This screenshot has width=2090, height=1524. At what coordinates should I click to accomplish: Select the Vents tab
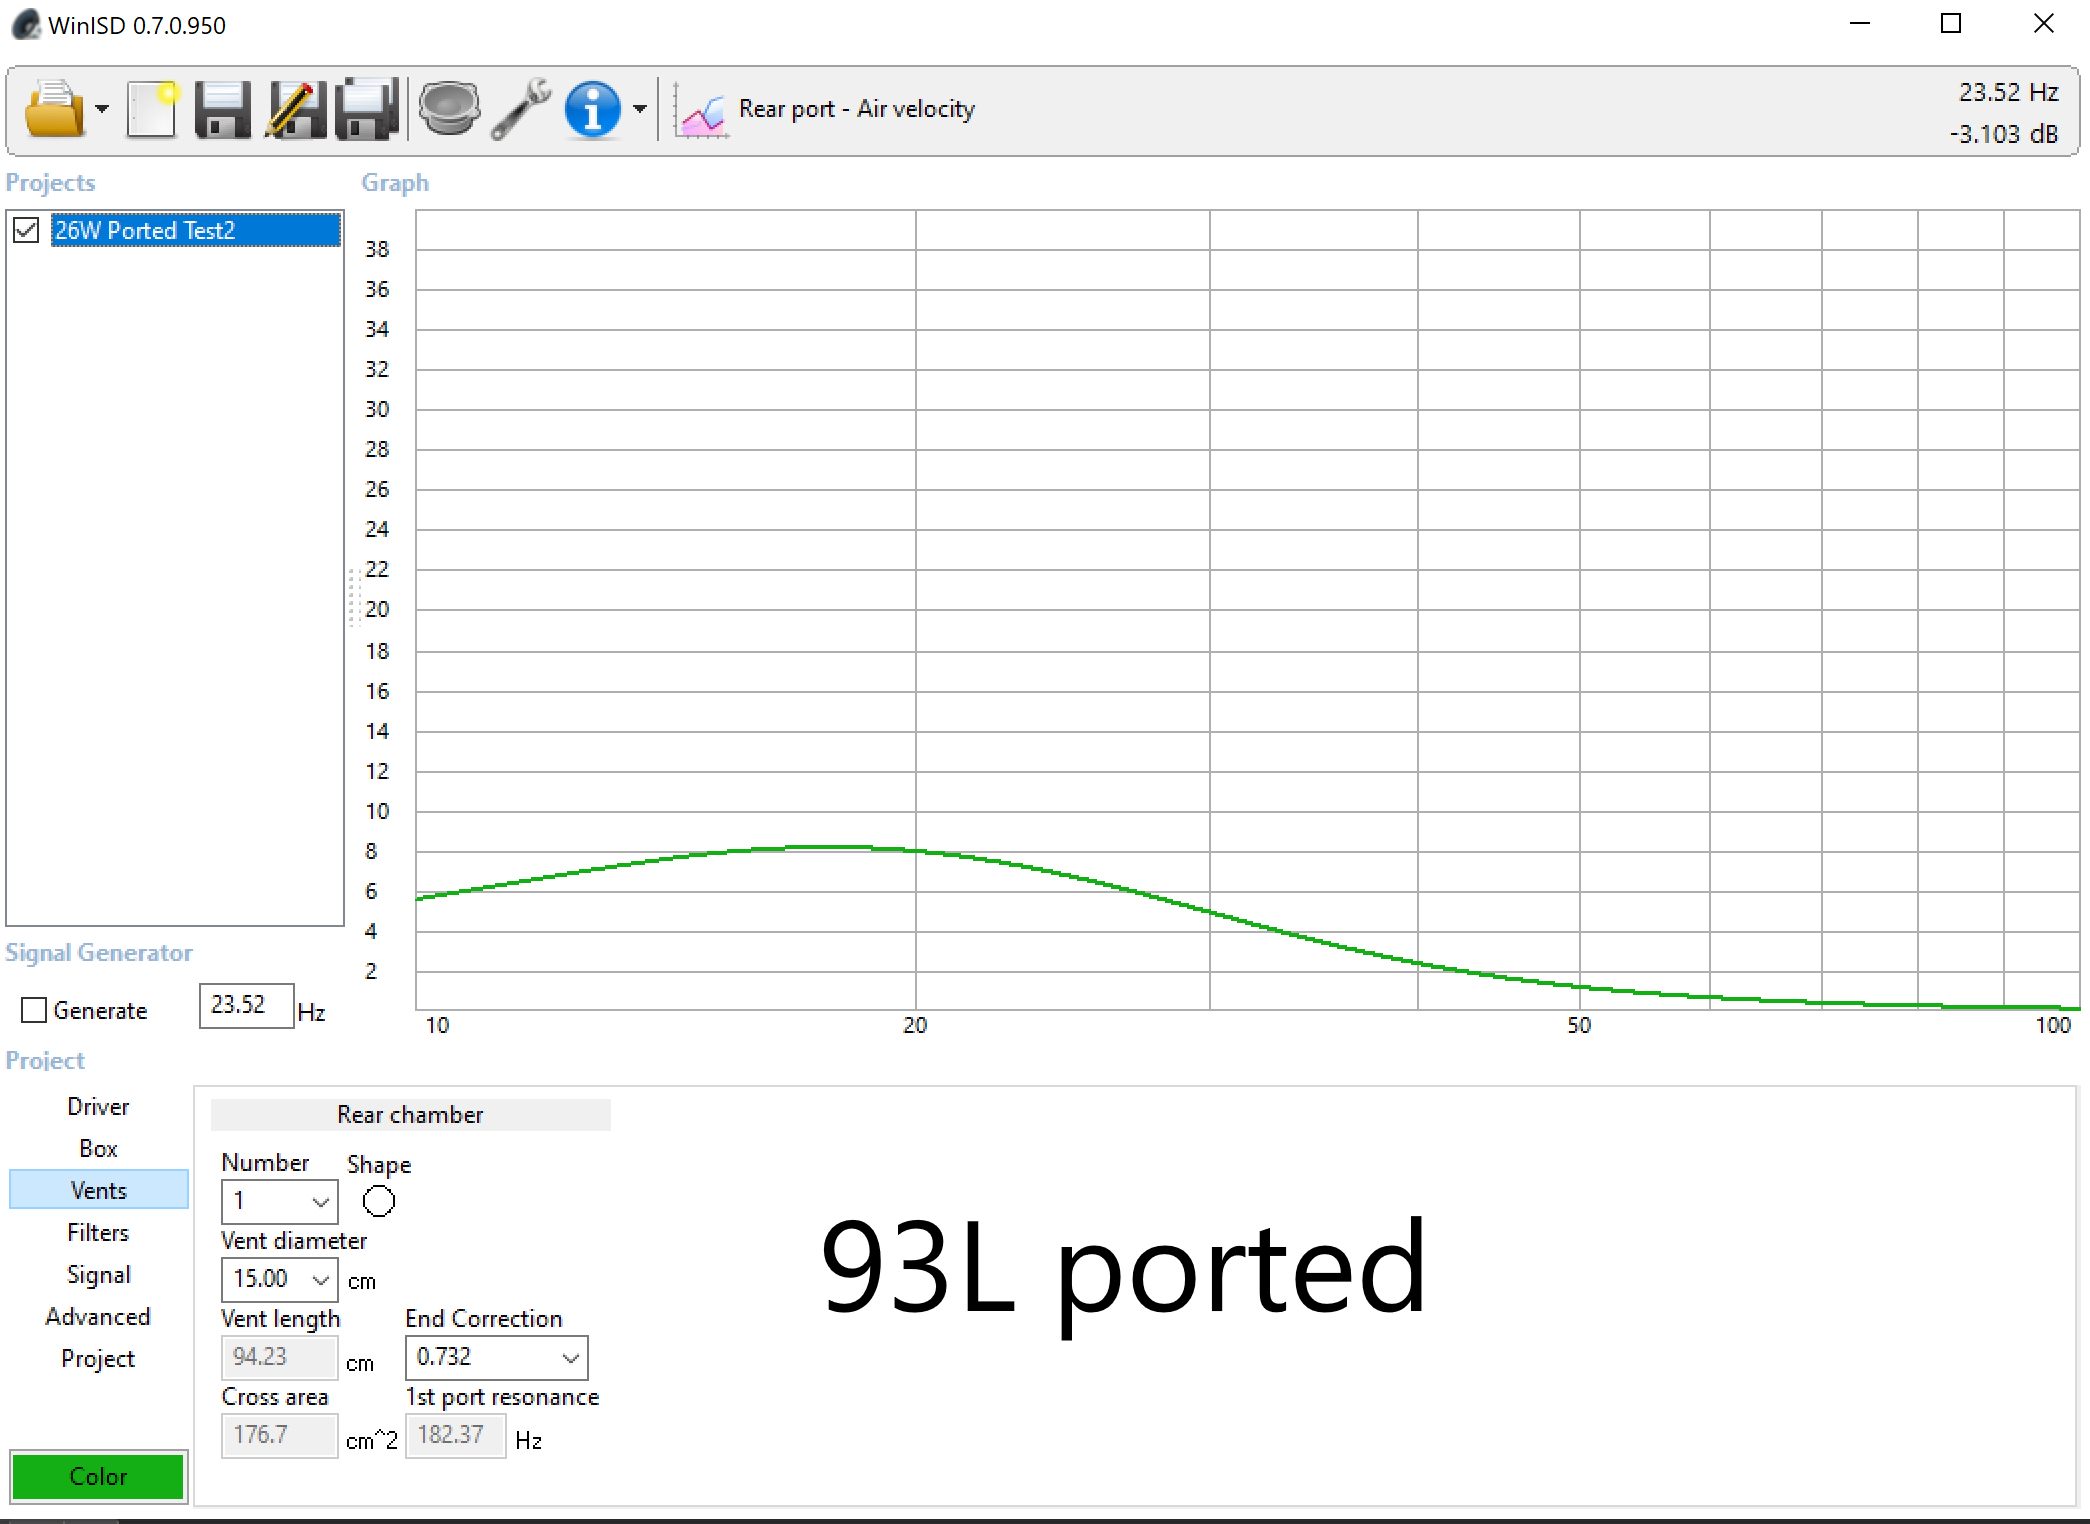(x=98, y=1190)
